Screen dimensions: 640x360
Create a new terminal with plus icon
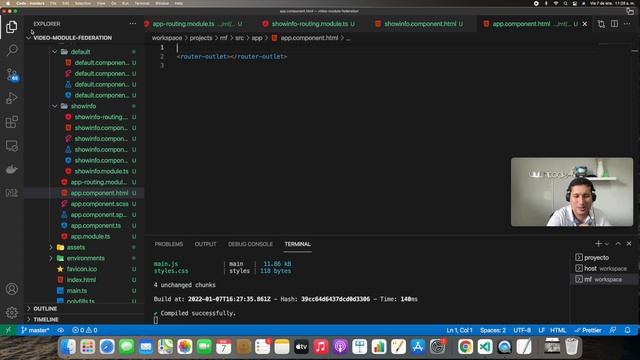click(x=598, y=244)
